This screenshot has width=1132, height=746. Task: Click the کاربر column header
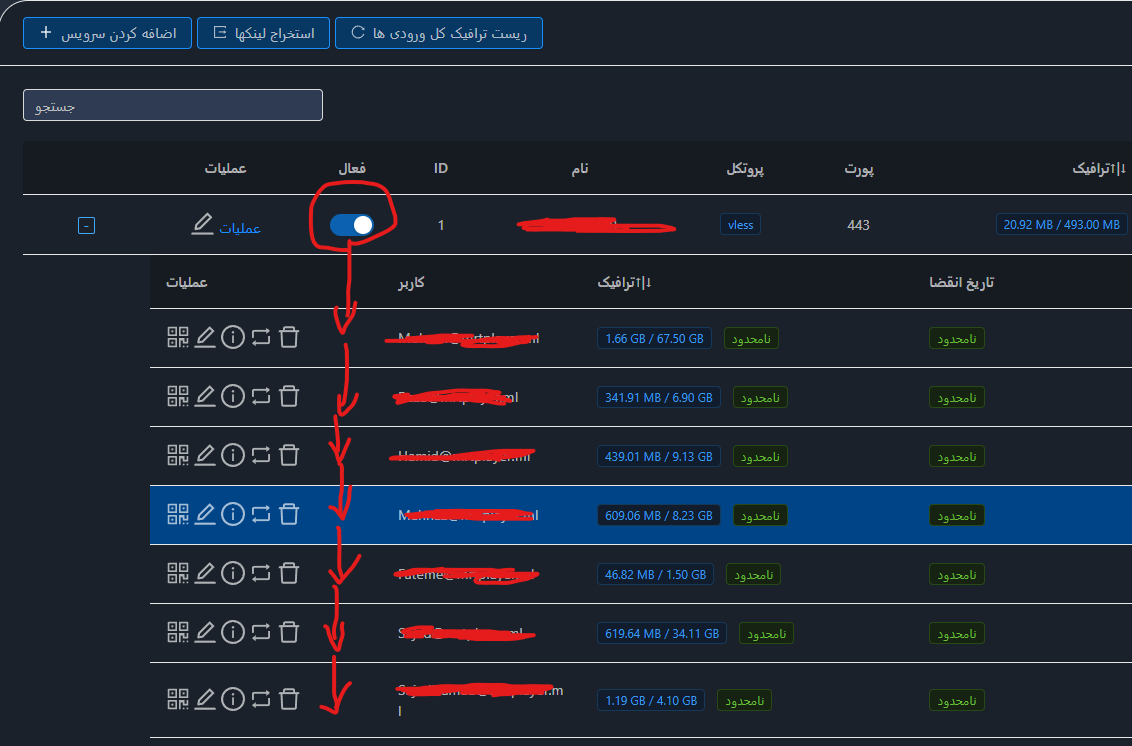click(411, 282)
